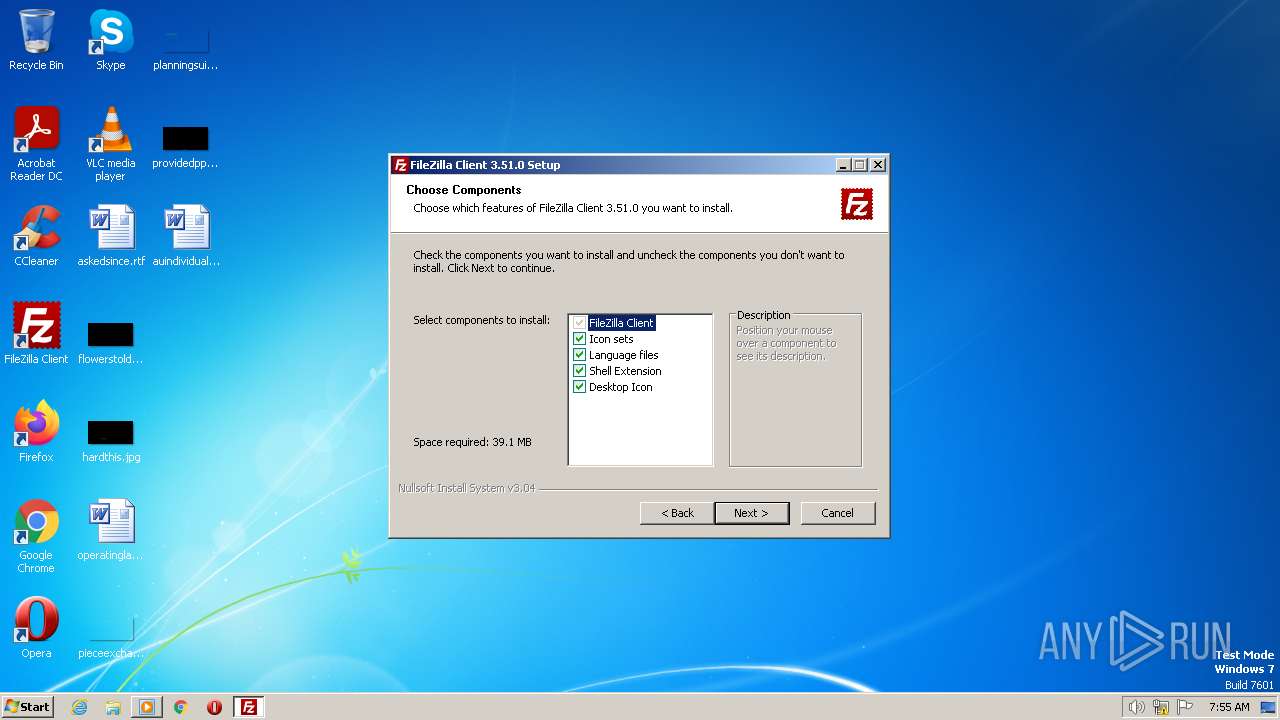The height and width of the screenshot is (720, 1280).
Task: Open Chrome from the taskbar
Action: tap(181, 707)
